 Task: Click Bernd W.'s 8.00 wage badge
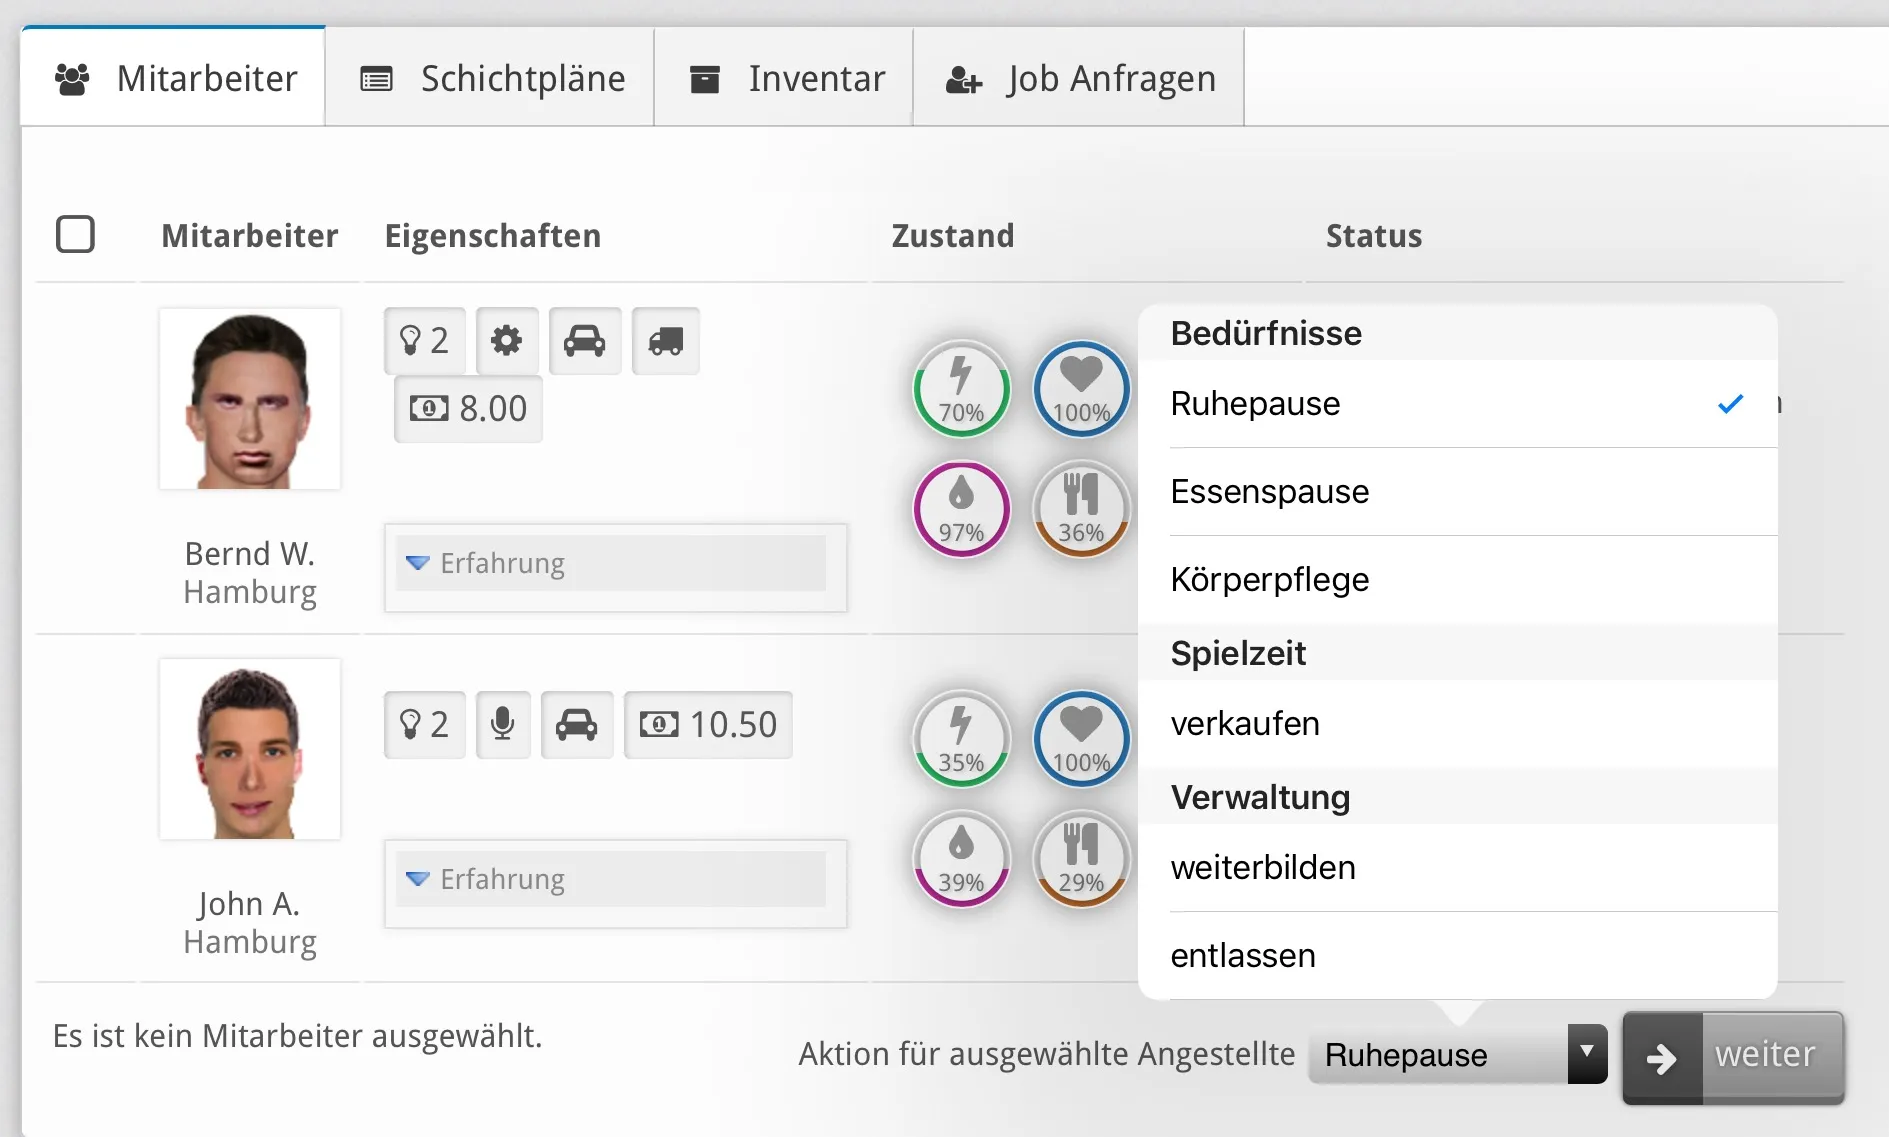pyautogui.click(x=468, y=409)
